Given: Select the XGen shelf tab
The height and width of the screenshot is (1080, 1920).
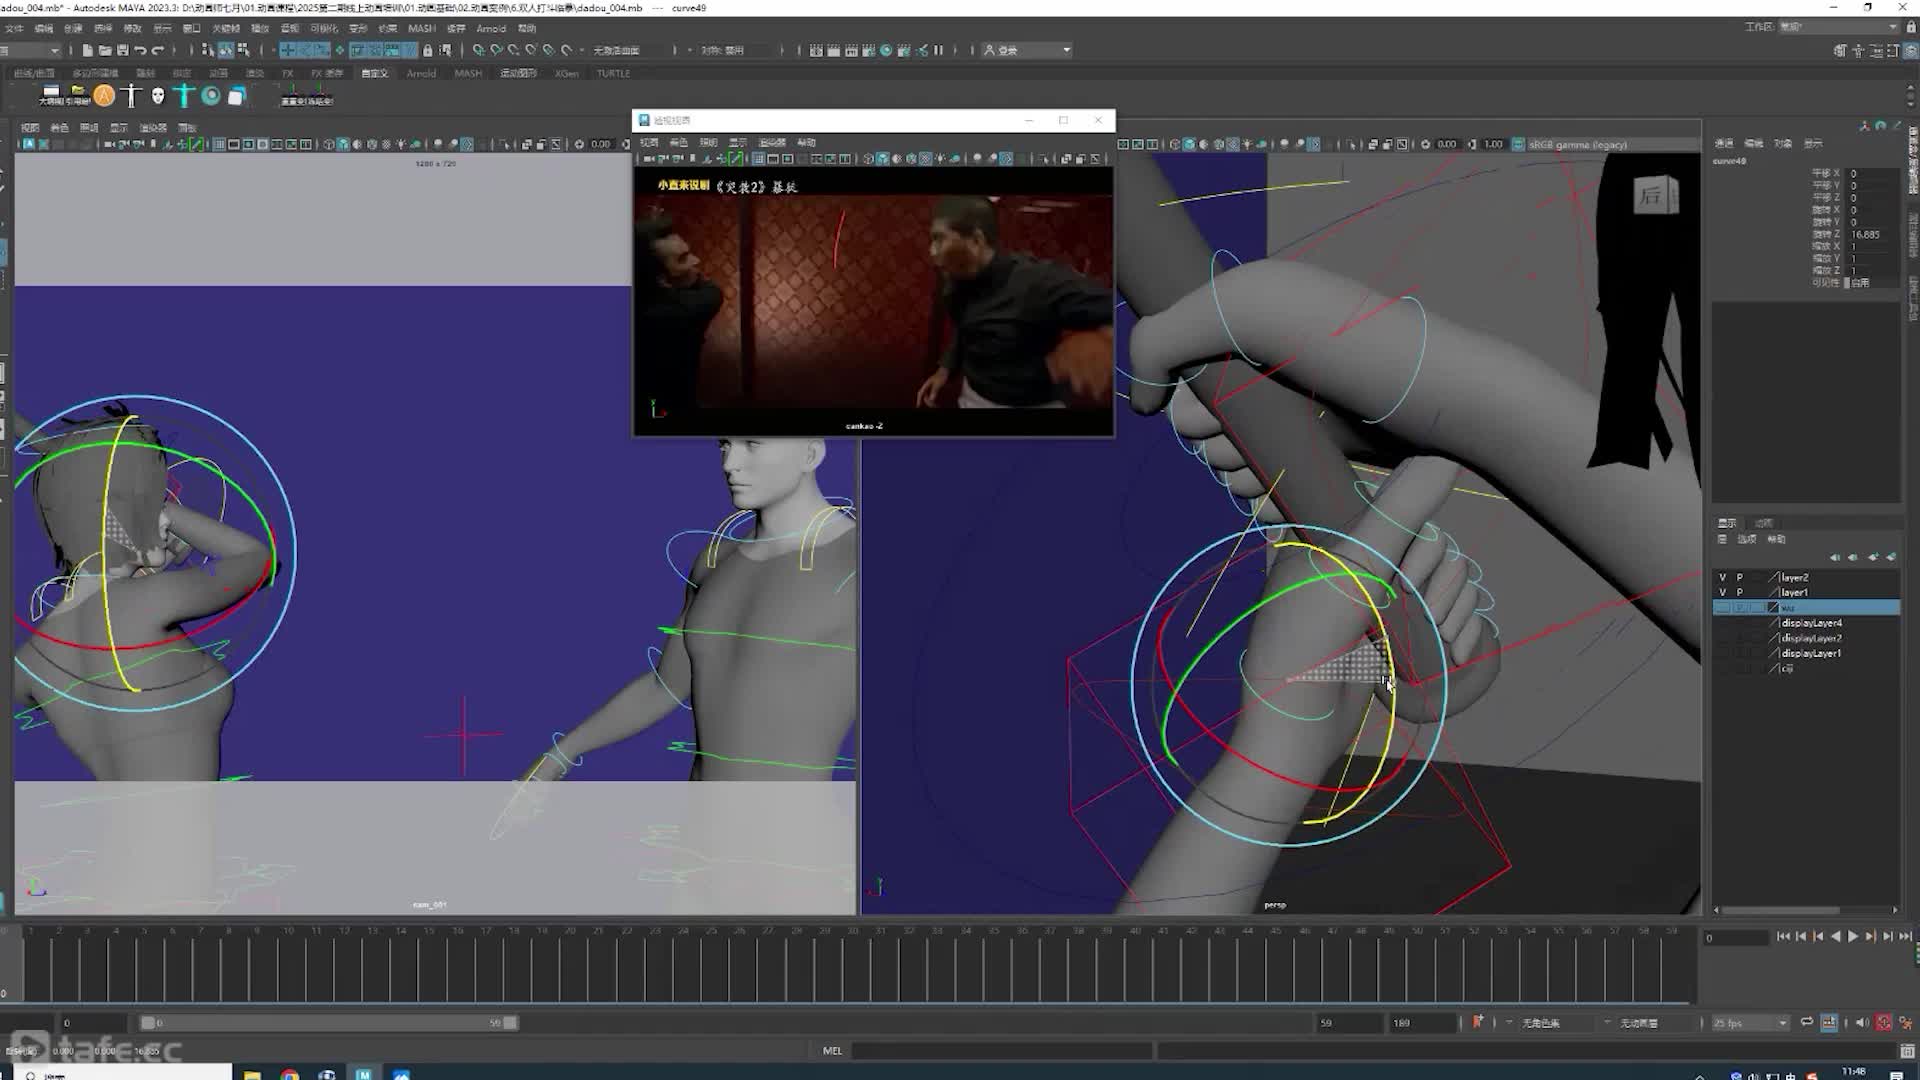Looking at the screenshot, I should (566, 73).
